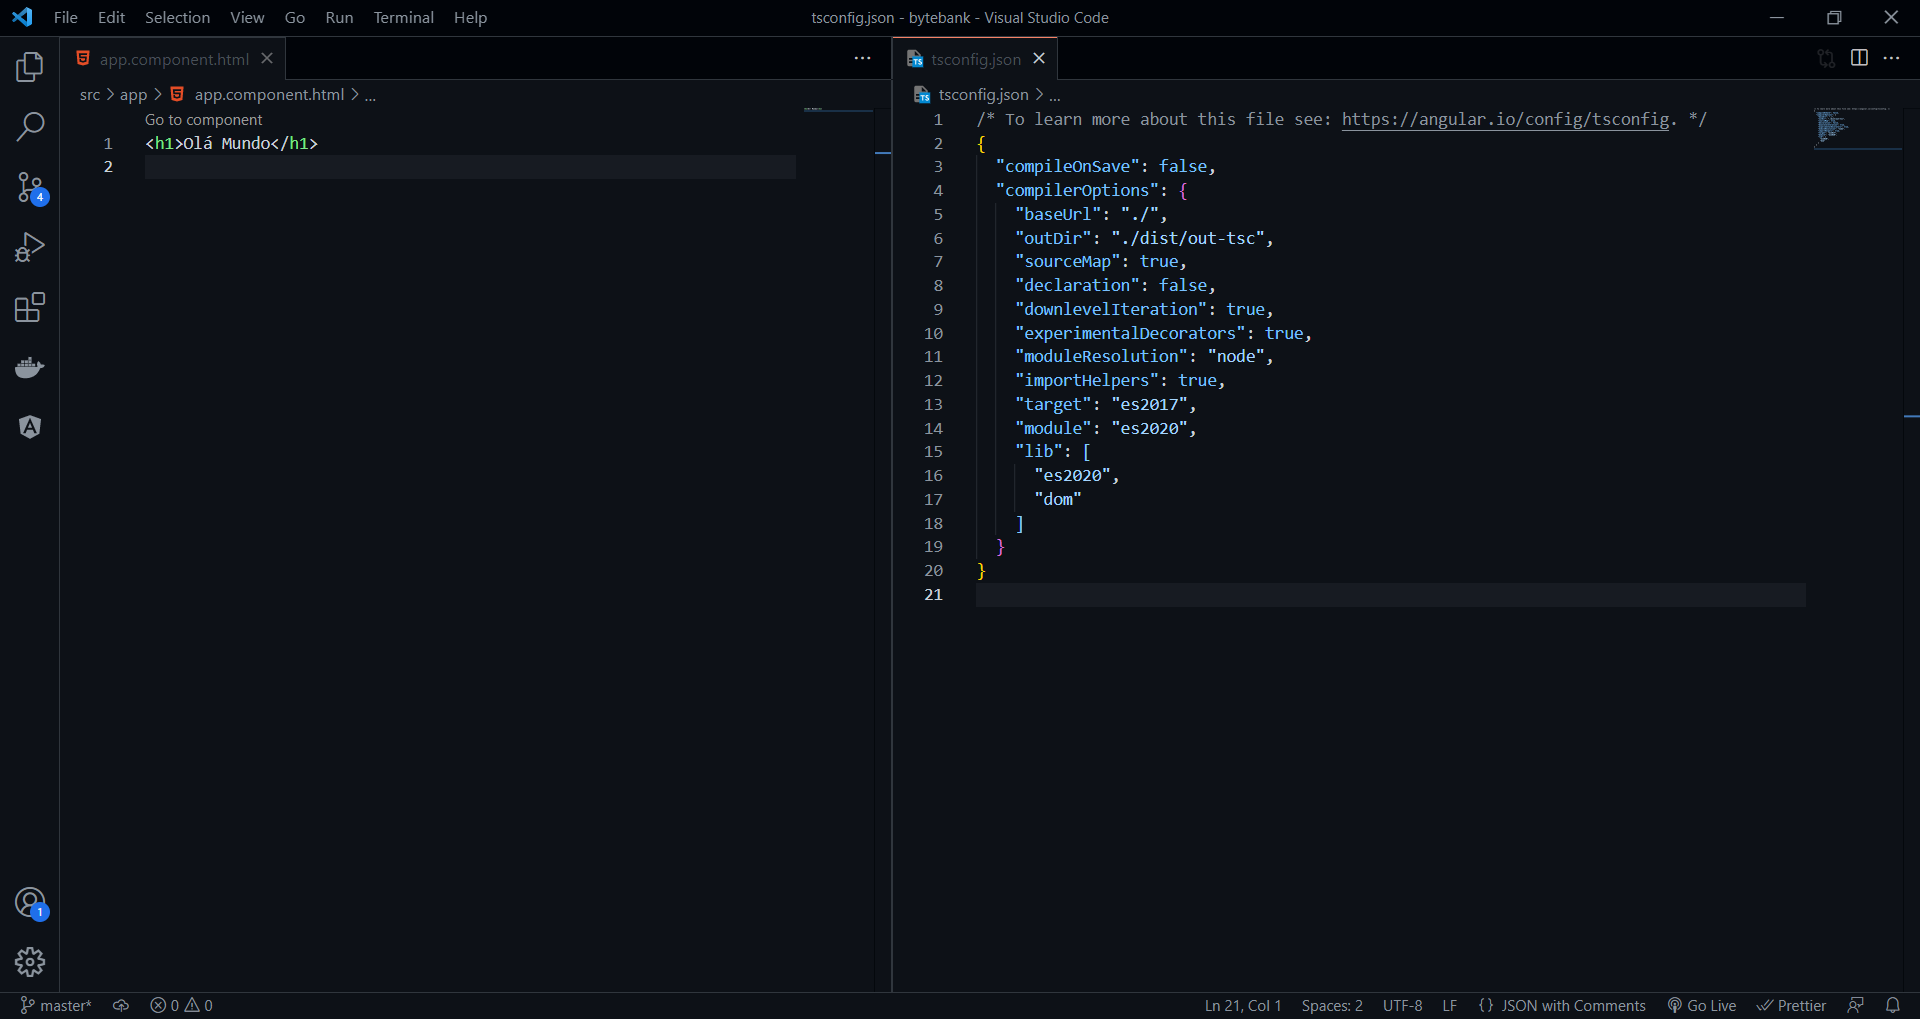Click the Synchronize Changes cloud icon

[121, 1005]
